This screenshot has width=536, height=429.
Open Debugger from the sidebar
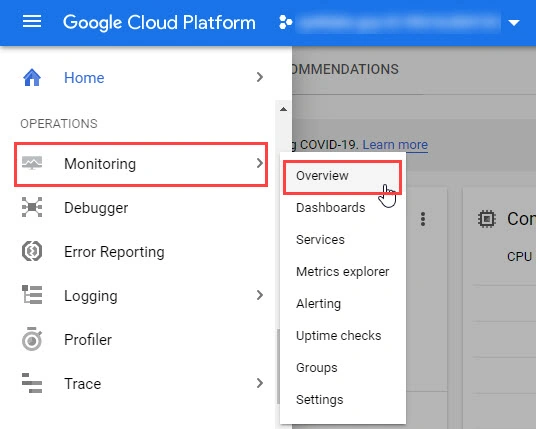[x=96, y=208]
